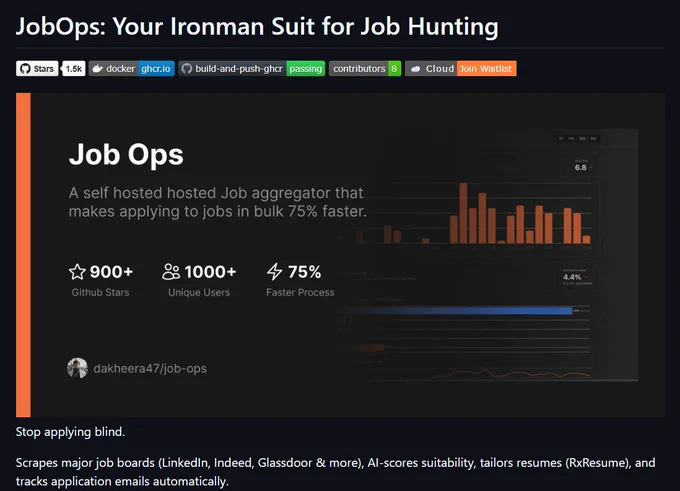Click the 4.4% value in banner chart
The height and width of the screenshot is (491, 680).
click(572, 277)
